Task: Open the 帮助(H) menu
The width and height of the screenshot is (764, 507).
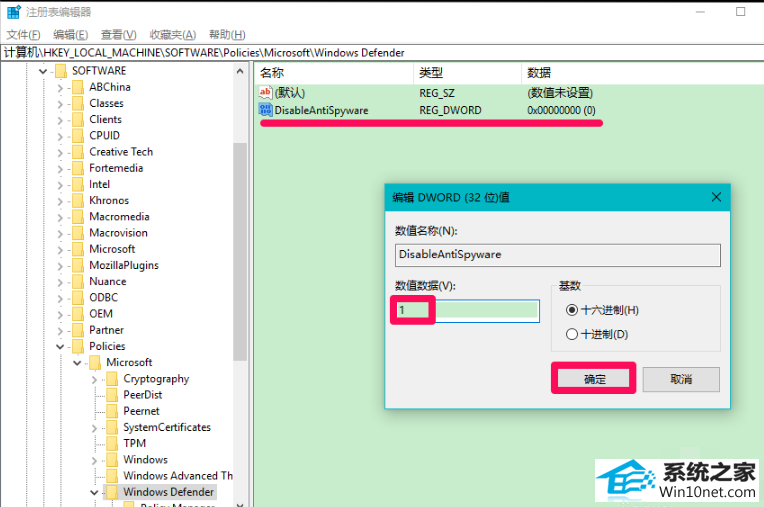Action: [227, 35]
